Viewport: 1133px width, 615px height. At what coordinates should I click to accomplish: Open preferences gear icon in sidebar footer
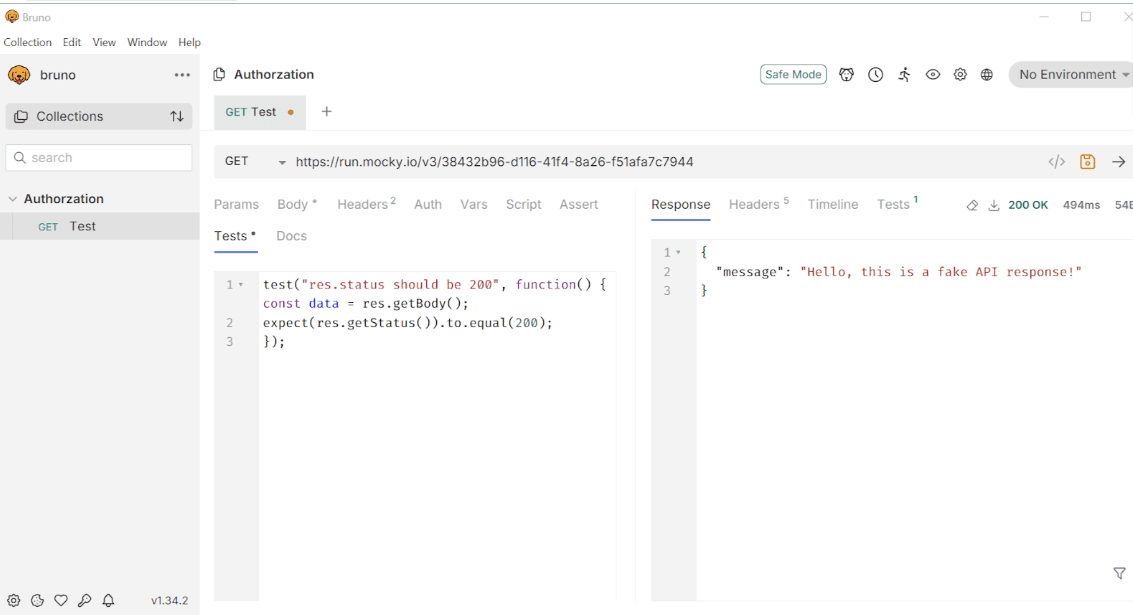[14, 600]
